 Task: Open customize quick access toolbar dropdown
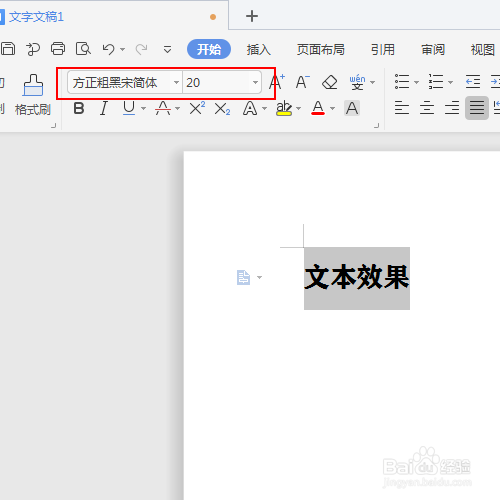click(167, 50)
